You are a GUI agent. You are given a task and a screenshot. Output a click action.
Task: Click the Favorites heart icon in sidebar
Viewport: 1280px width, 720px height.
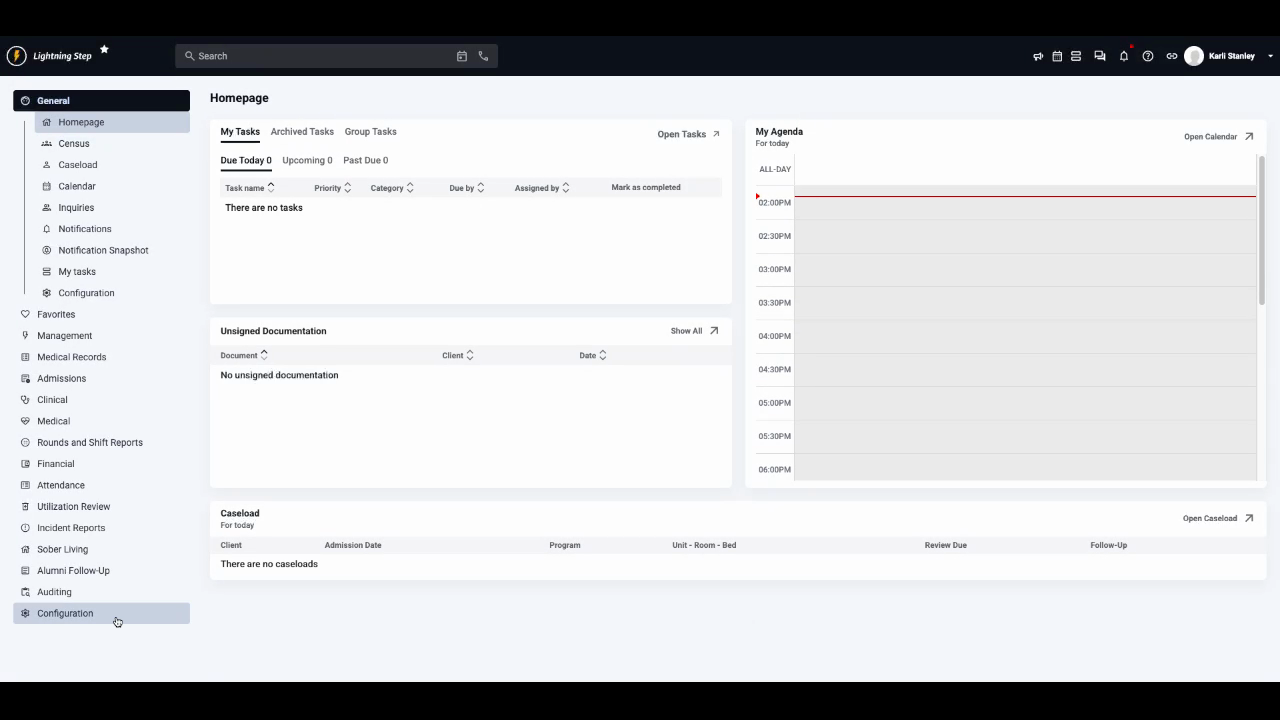pos(24,314)
